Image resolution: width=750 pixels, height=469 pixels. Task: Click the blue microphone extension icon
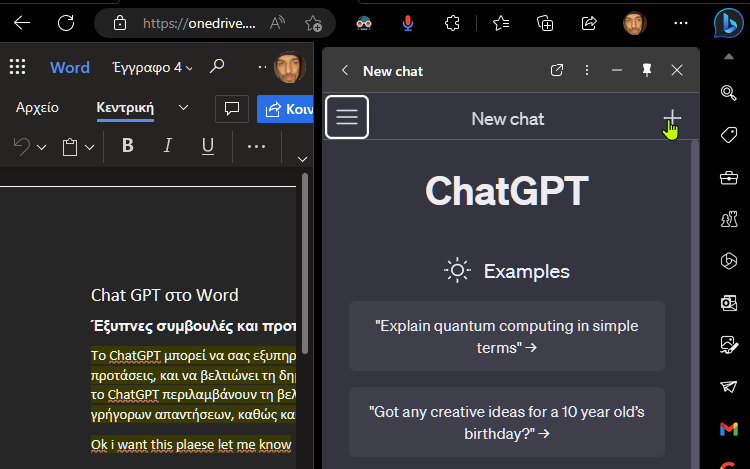(408, 23)
